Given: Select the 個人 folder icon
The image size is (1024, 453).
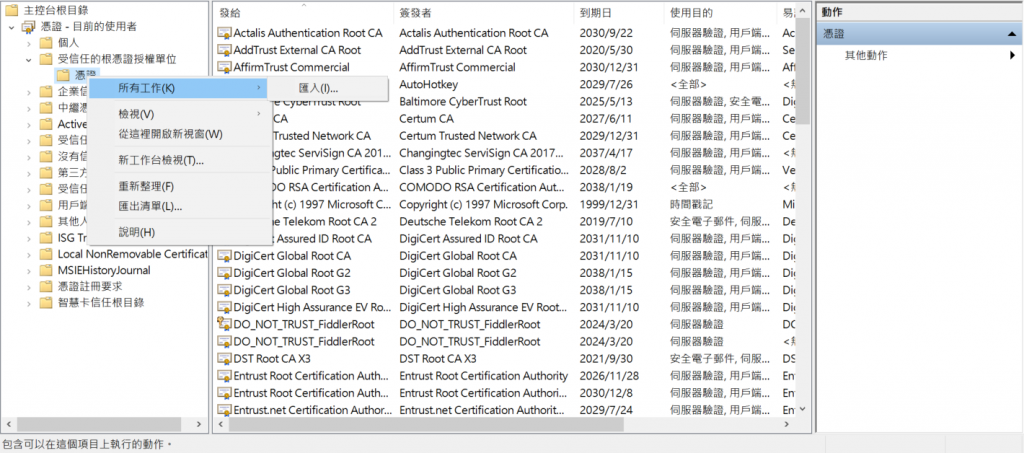Looking at the screenshot, I should [x=45, y=43].
